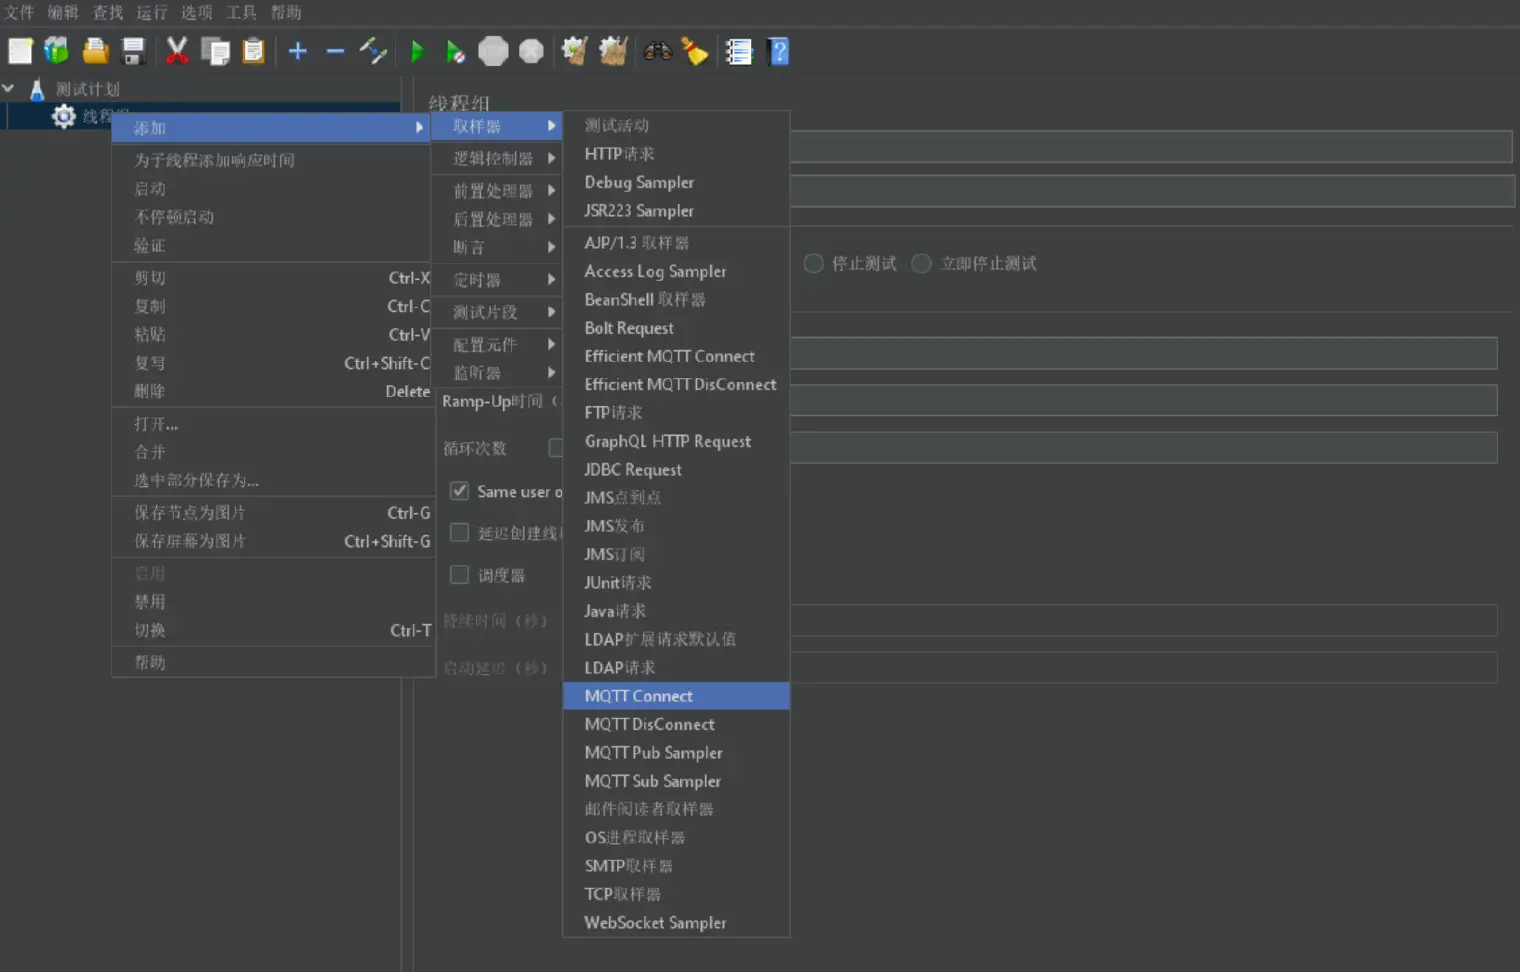Click the Ramp-Up time input field
The width and height of the screenshot is (1520, 972).
(1143, 400)
